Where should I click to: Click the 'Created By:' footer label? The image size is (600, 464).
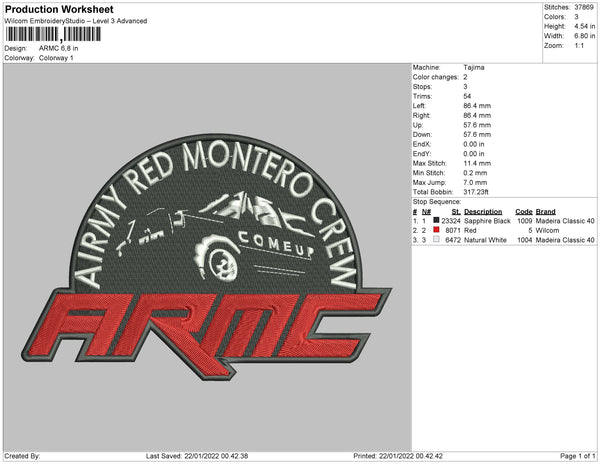coord(22,456)
